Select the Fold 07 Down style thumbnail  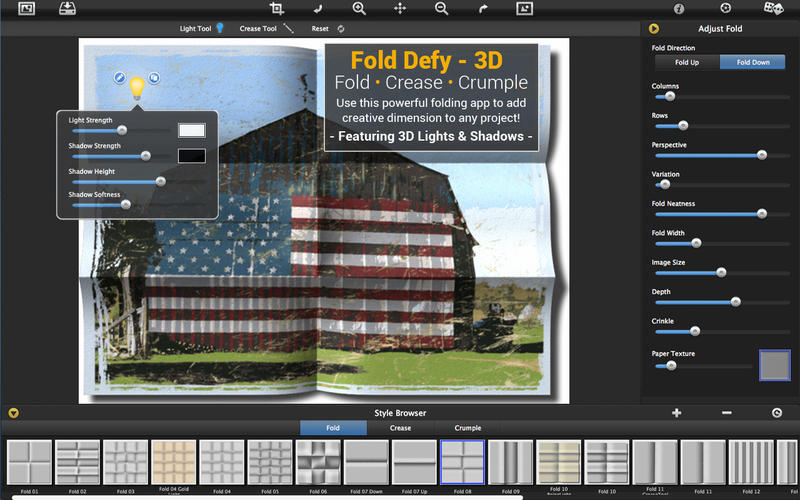(366, 462)
